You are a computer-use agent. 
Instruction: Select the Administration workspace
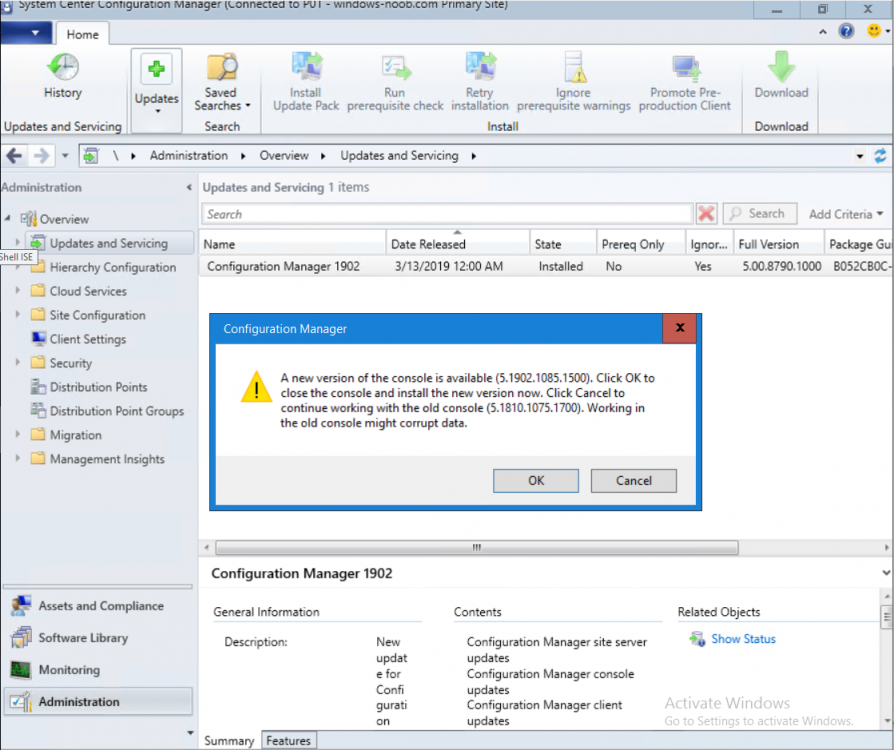click(98, 702)
